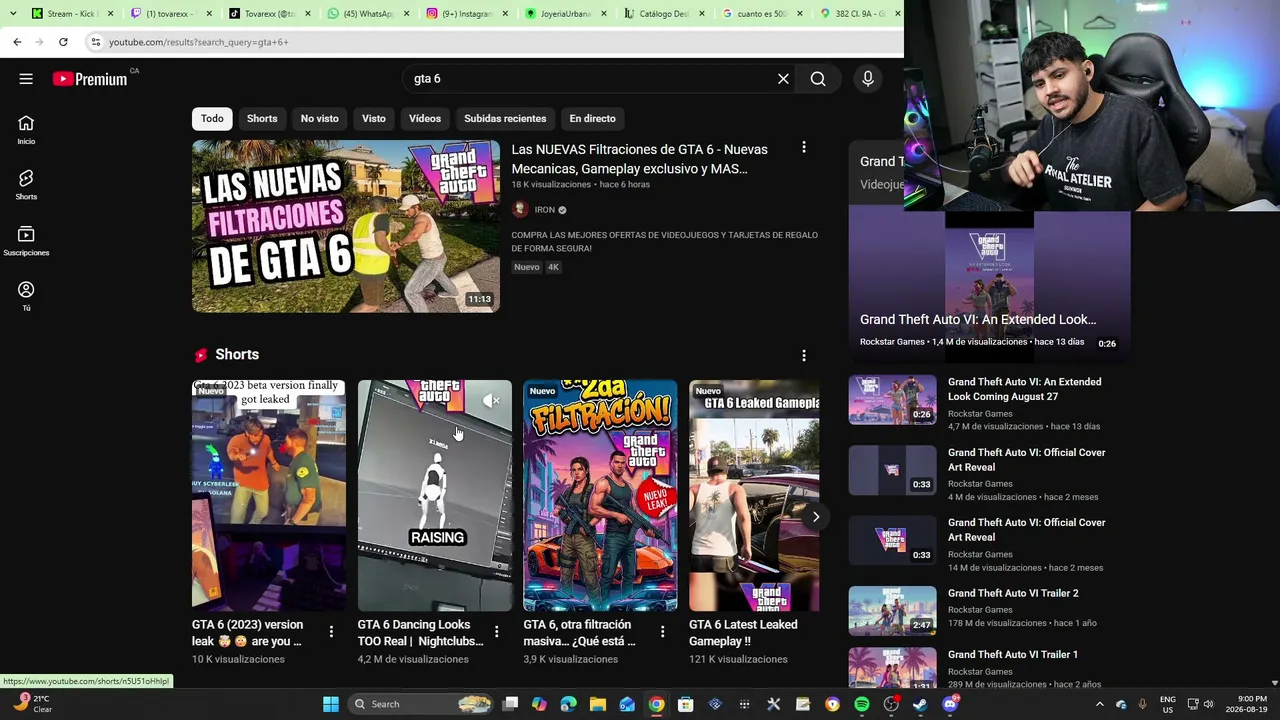Open Inicio in the YouTube sidebar
Screen dimensions: 1280x720
click(26, 129)
